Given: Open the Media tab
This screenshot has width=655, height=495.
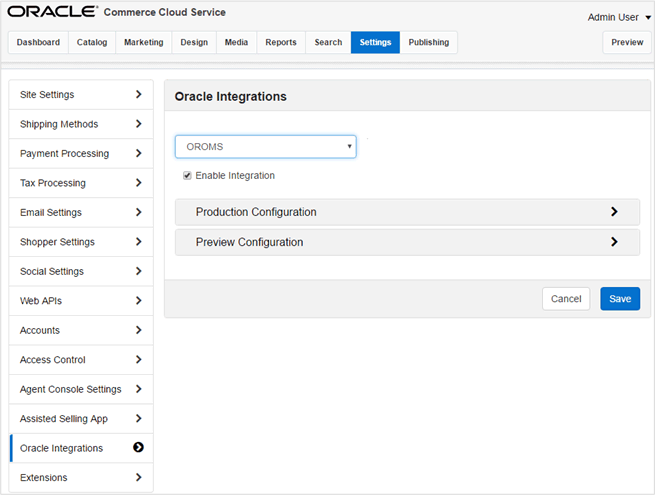Looking at the screenshot, I should [x=236, y=42].
